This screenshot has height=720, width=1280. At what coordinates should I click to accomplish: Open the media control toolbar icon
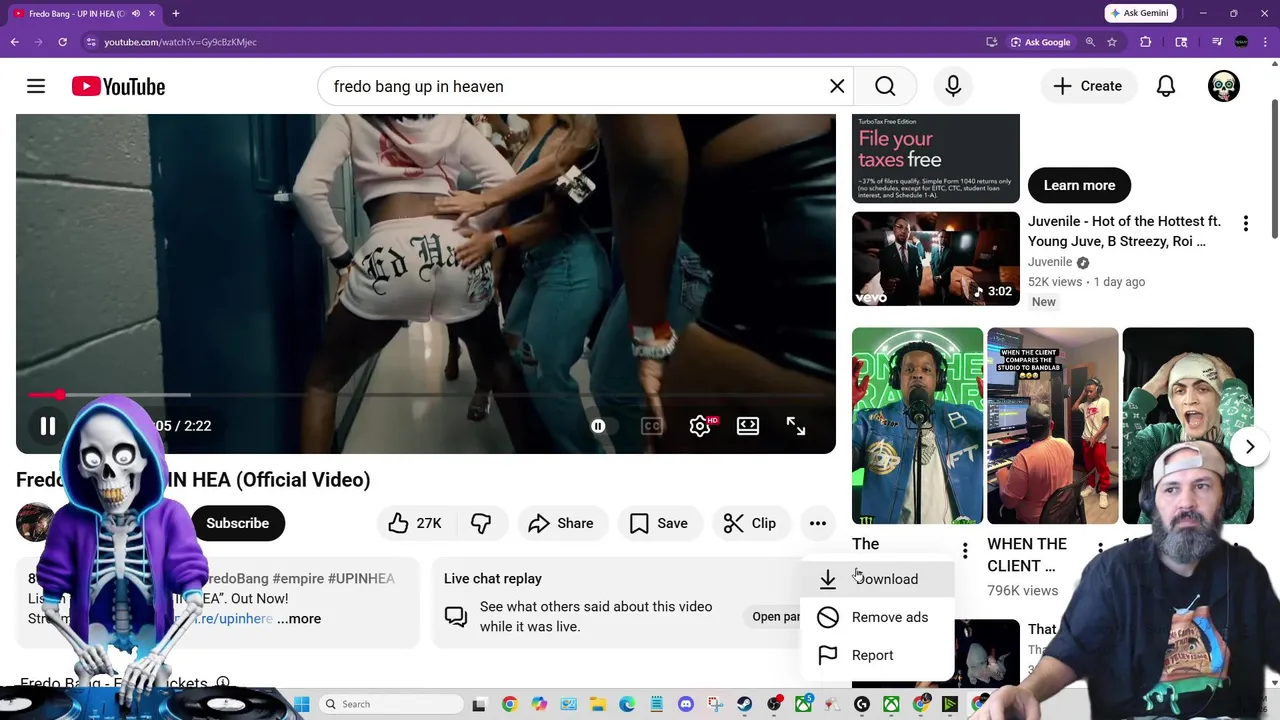(x=1217, y=42)
